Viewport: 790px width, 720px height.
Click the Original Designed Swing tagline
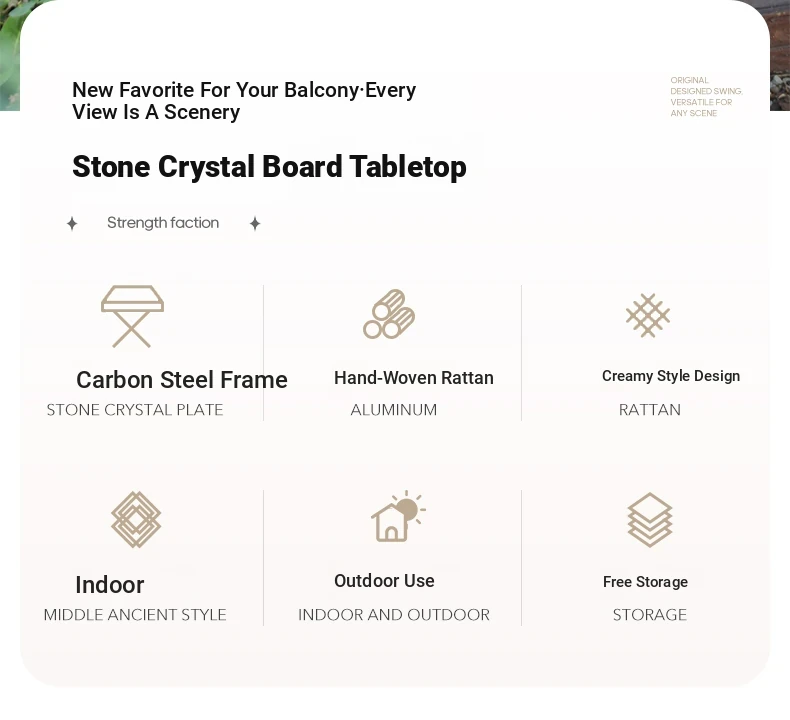(706, 97)
